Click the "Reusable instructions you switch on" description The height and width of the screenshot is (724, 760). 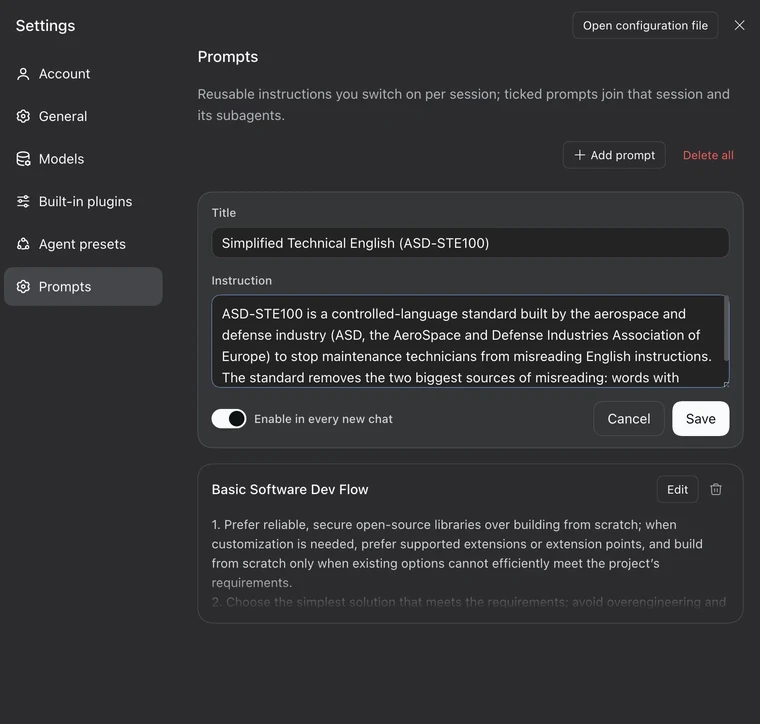pyautogui.click(x=463, y=105)
